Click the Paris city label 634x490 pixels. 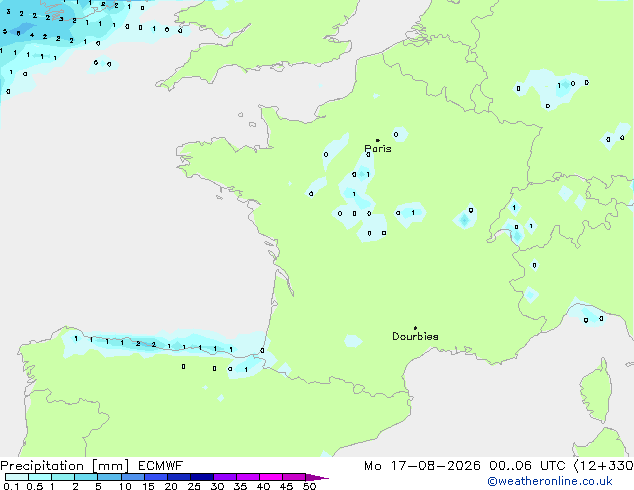(x=378, y=149)
